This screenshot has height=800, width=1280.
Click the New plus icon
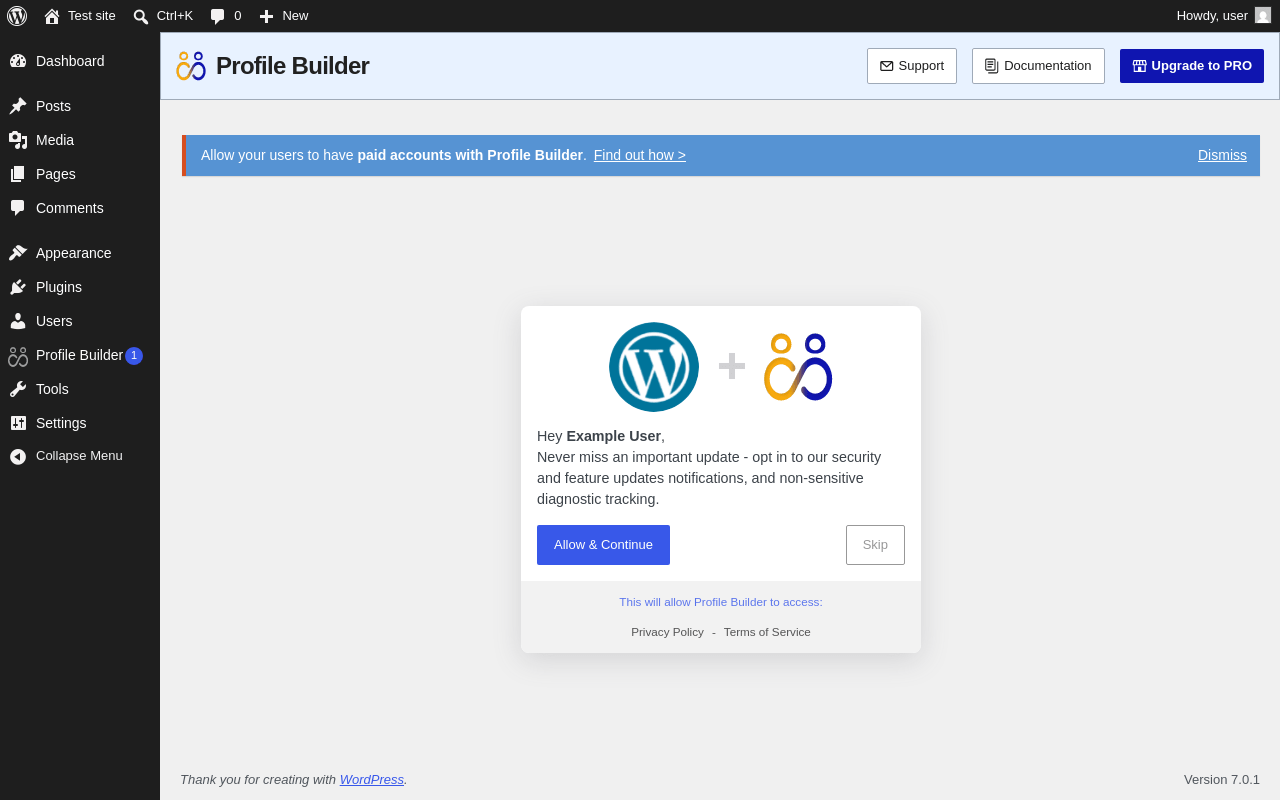[266, 16]
